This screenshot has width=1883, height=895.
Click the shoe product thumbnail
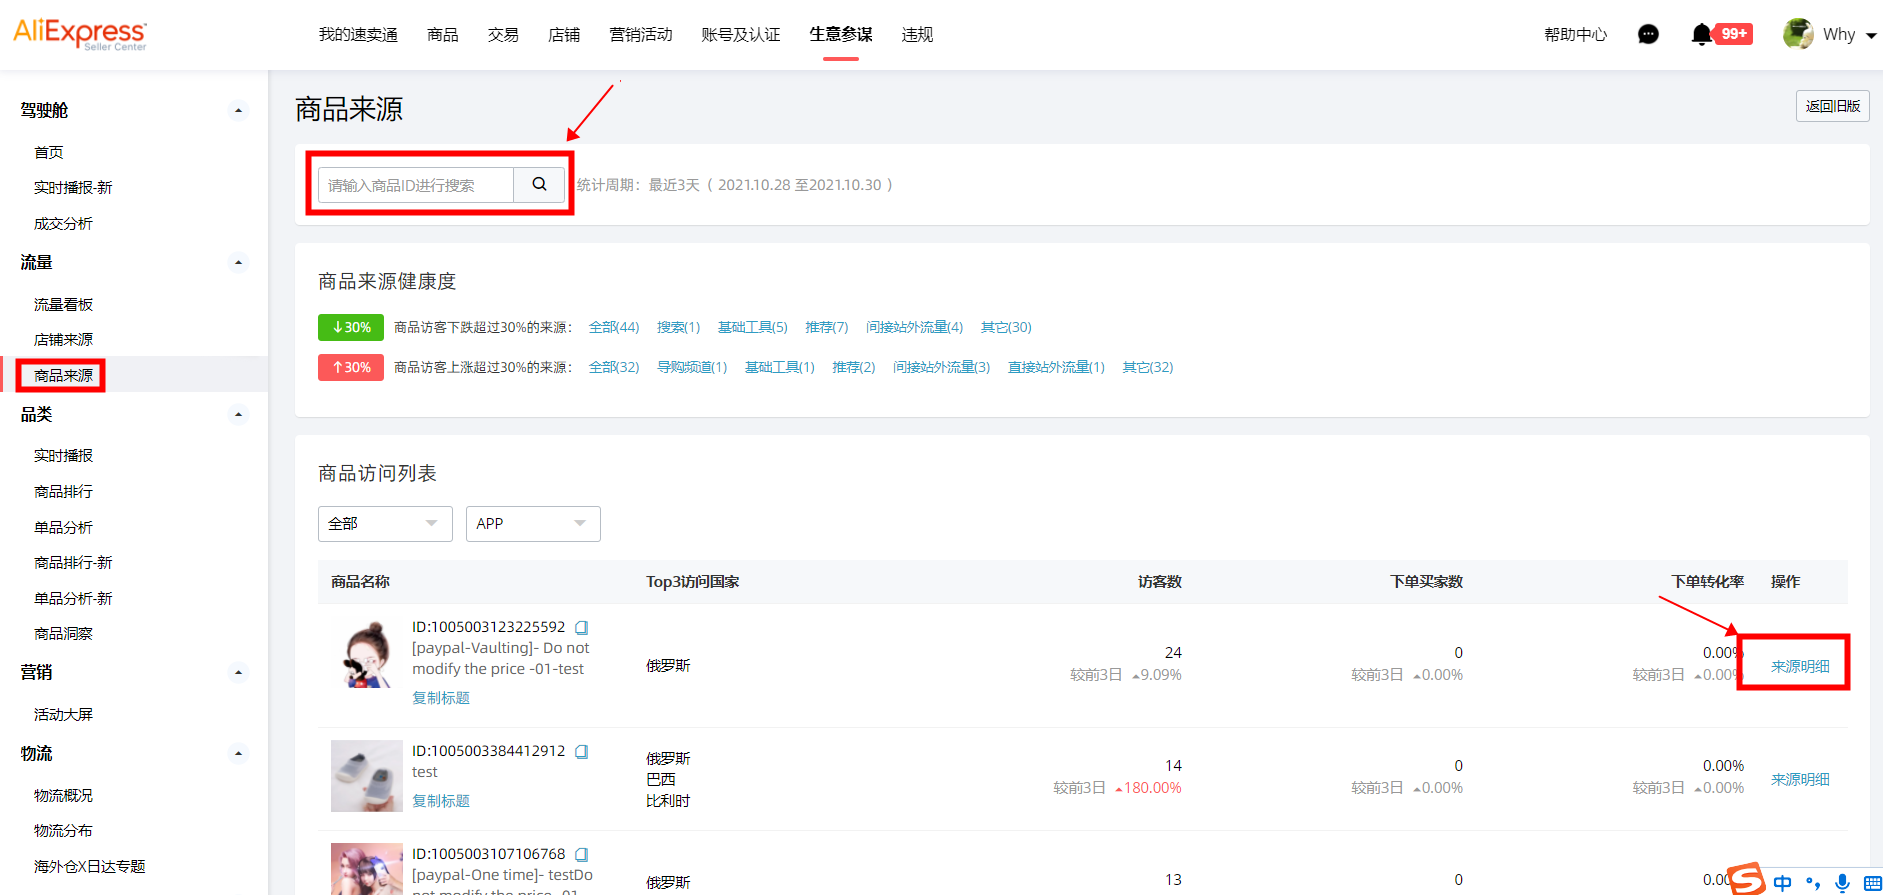[x=366, y=775]
